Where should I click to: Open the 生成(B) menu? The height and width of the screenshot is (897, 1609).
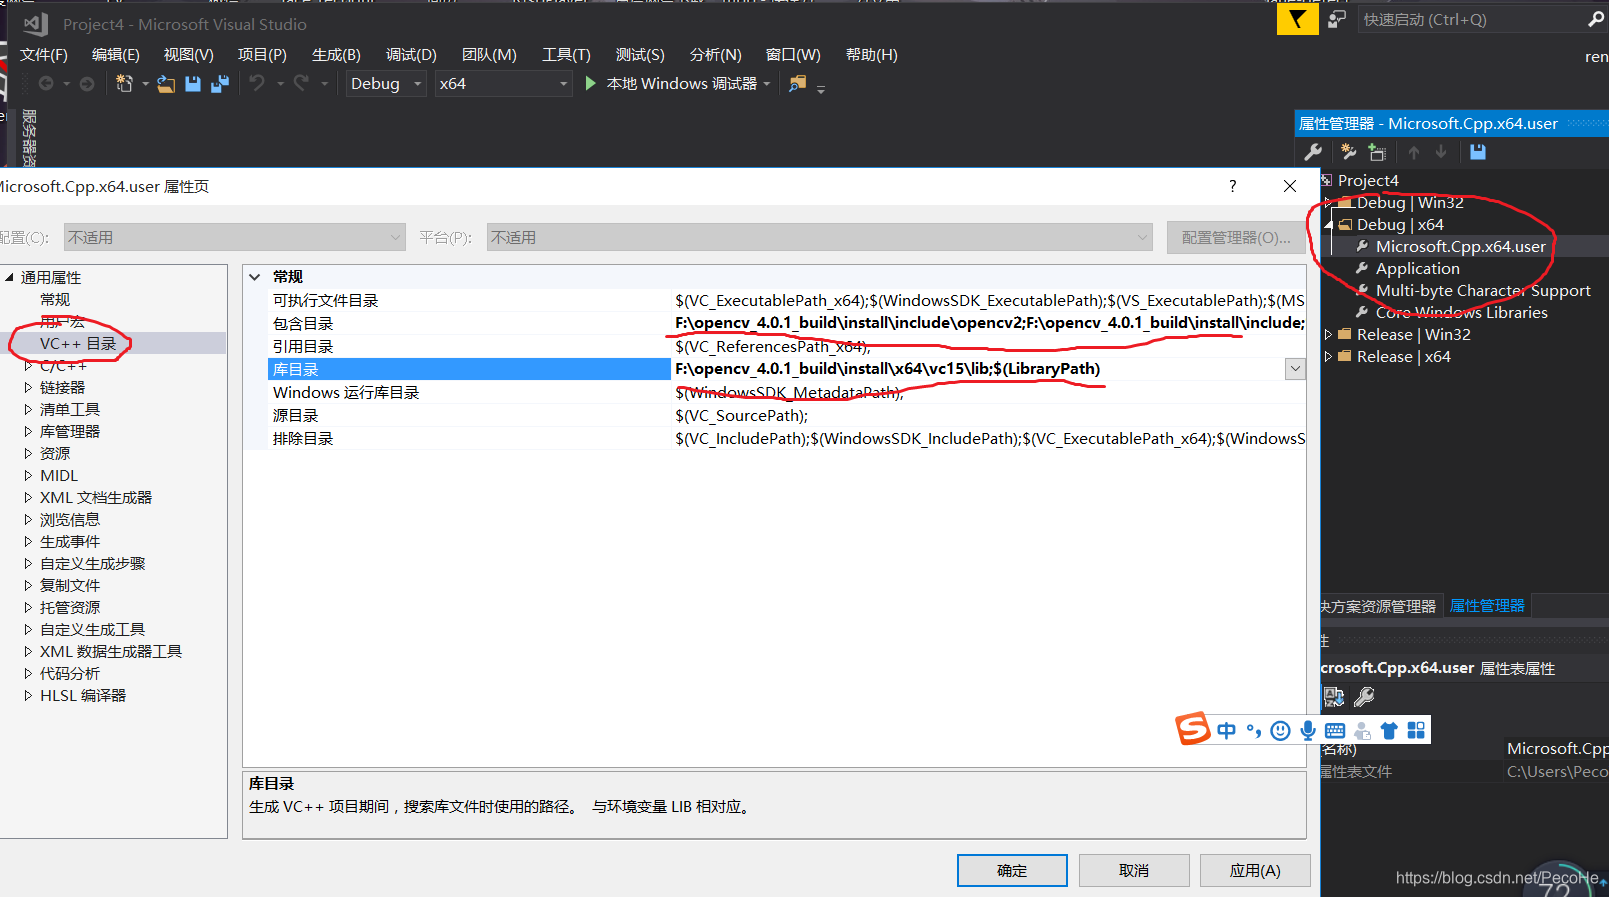[336, 55]
